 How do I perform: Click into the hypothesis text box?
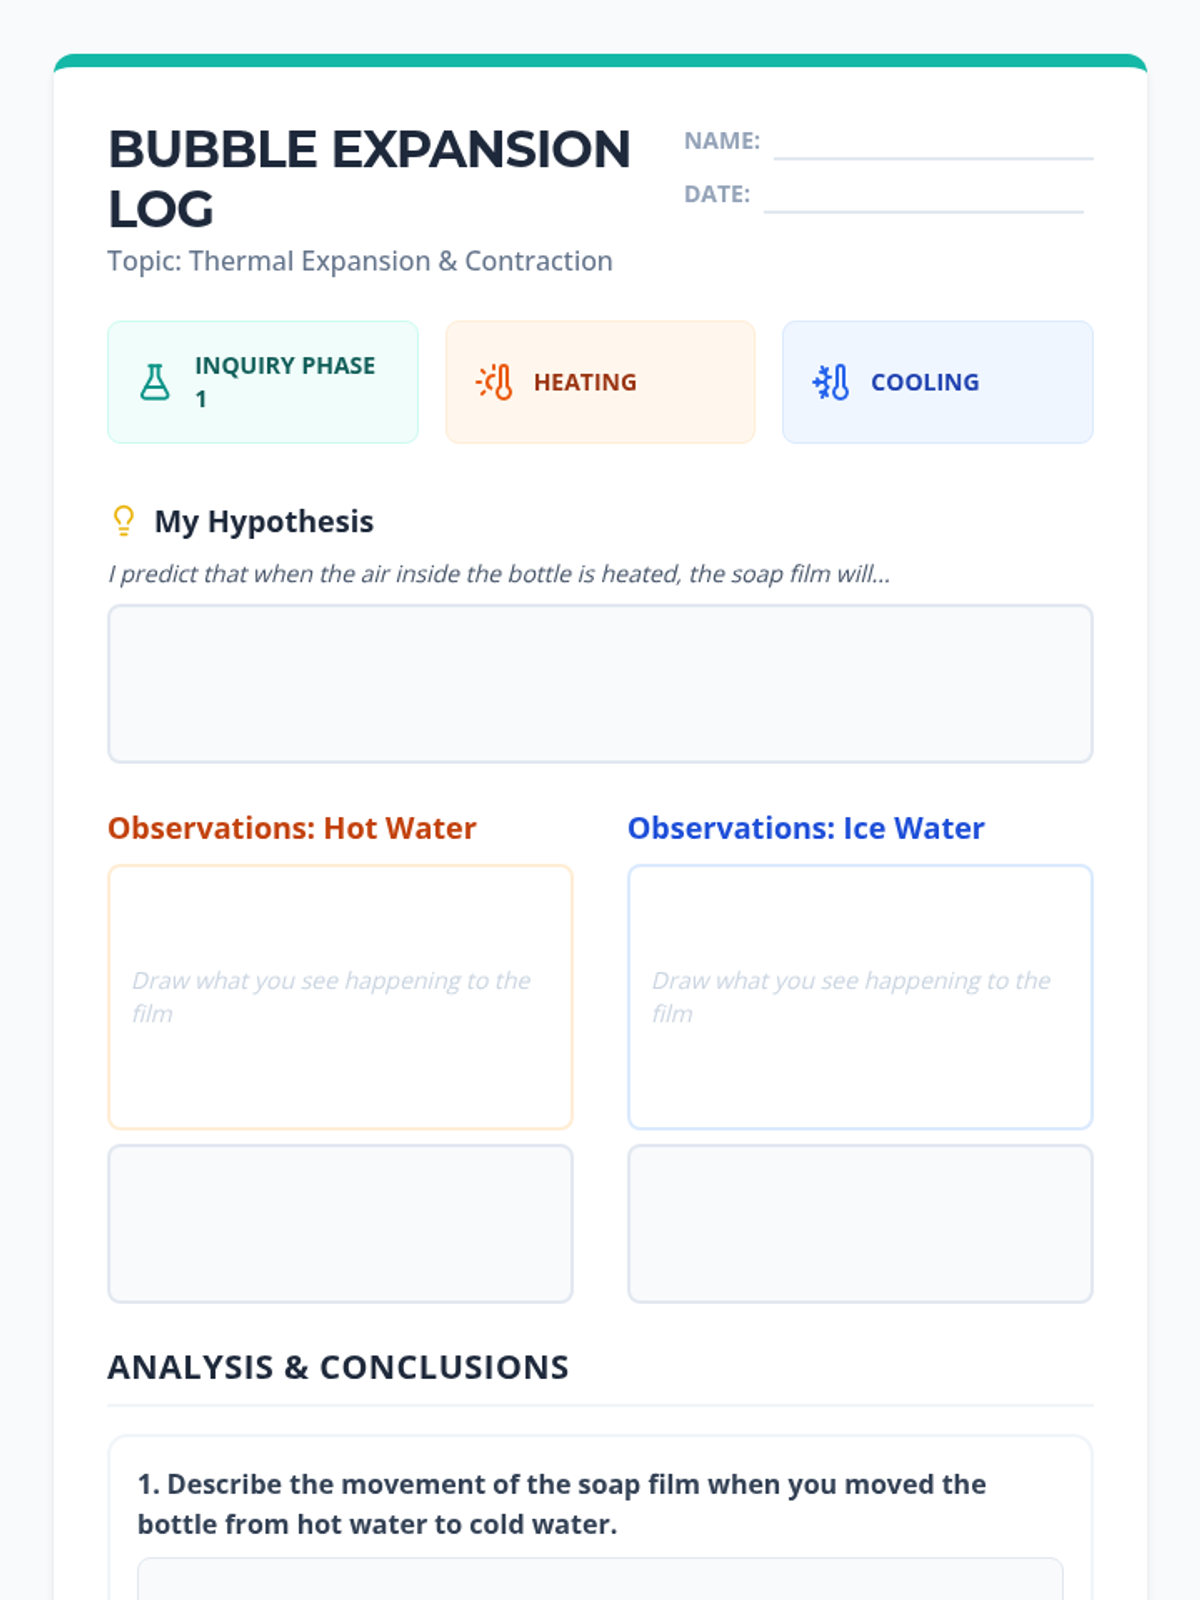pos(600,684)
